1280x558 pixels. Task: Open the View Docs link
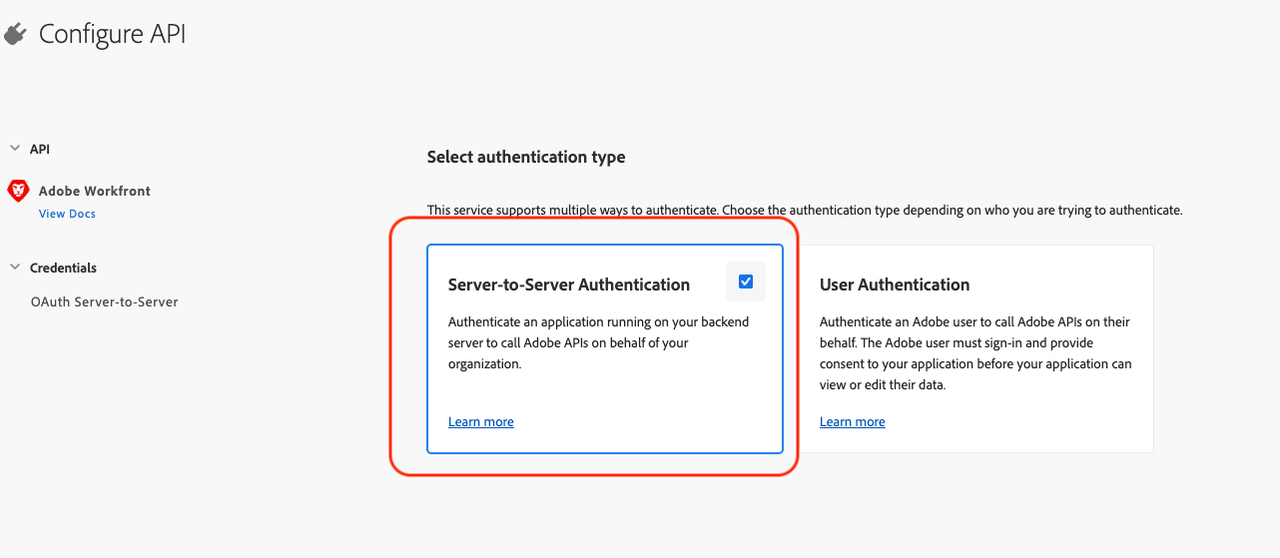(x=67, y=213)
